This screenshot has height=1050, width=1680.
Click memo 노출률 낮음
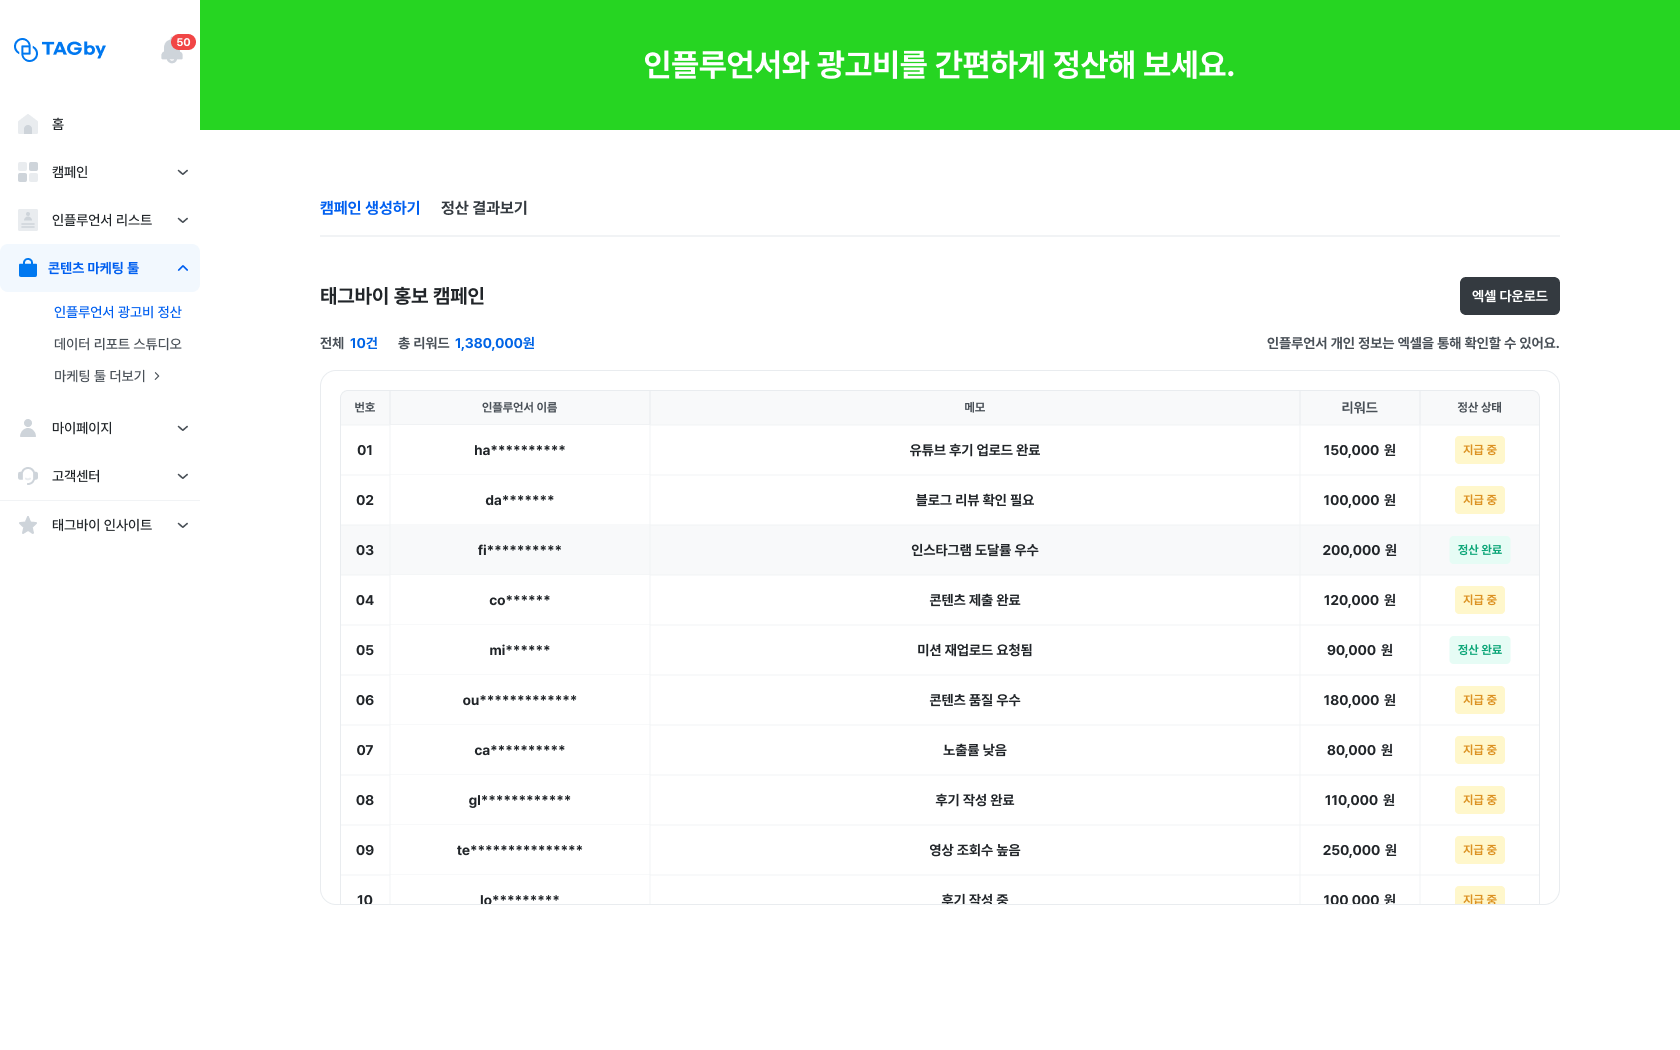point(975,750)
